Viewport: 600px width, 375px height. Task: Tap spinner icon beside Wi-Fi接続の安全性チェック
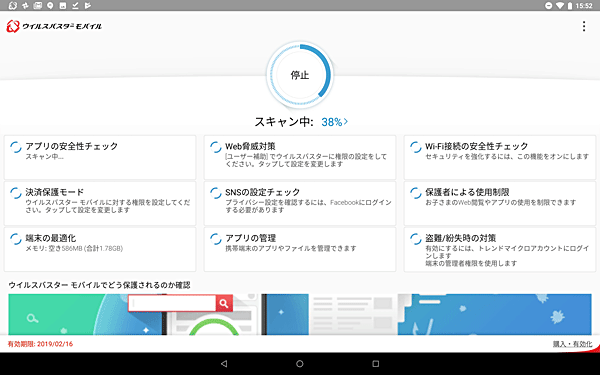[416, 147]
